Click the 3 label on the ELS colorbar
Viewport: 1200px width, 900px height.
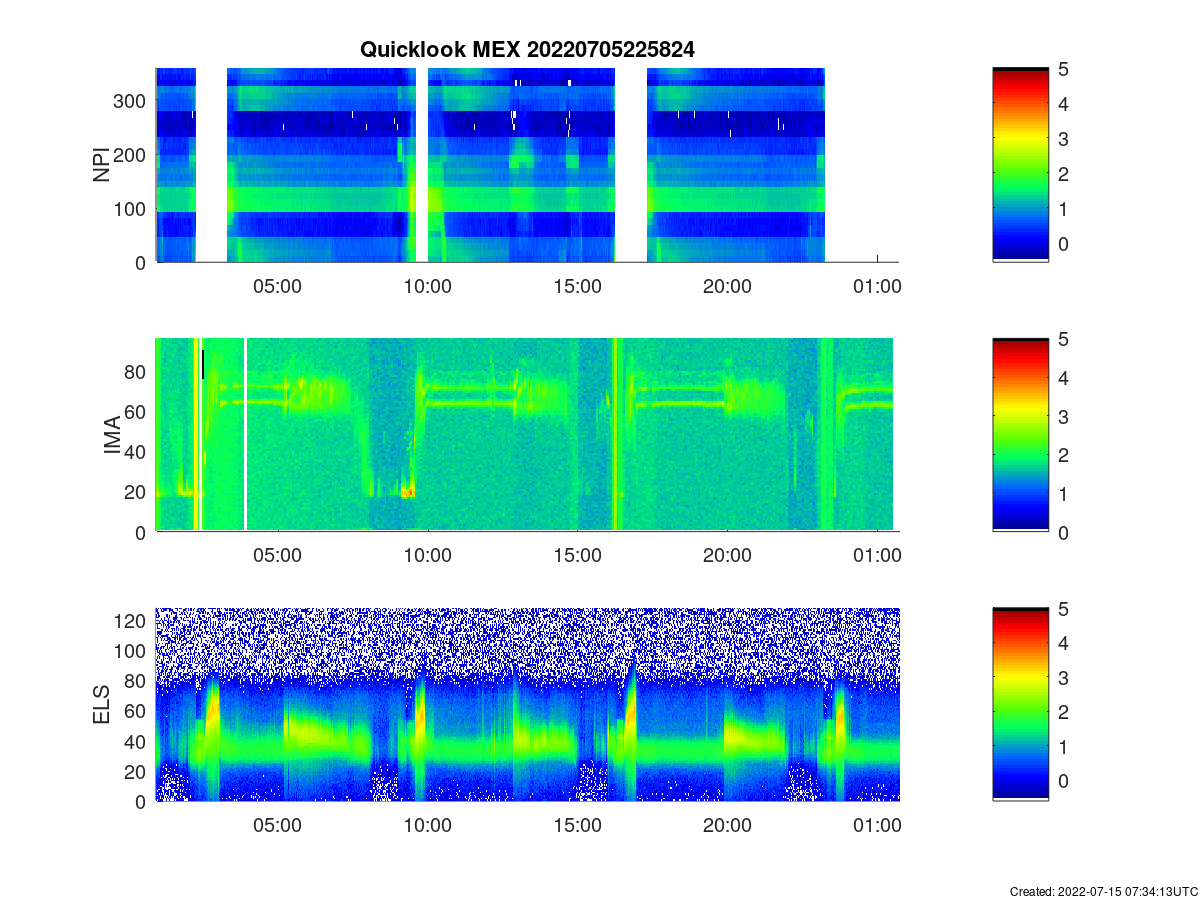pyautogui.click(x=1065, y=679)
